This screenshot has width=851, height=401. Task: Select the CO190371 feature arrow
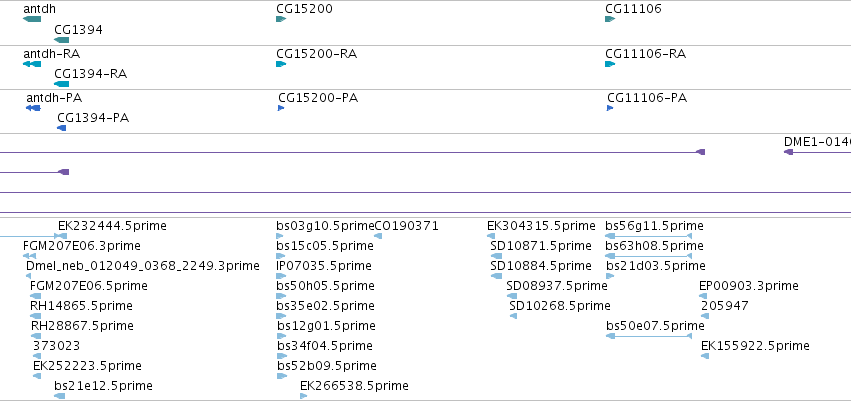378,236
